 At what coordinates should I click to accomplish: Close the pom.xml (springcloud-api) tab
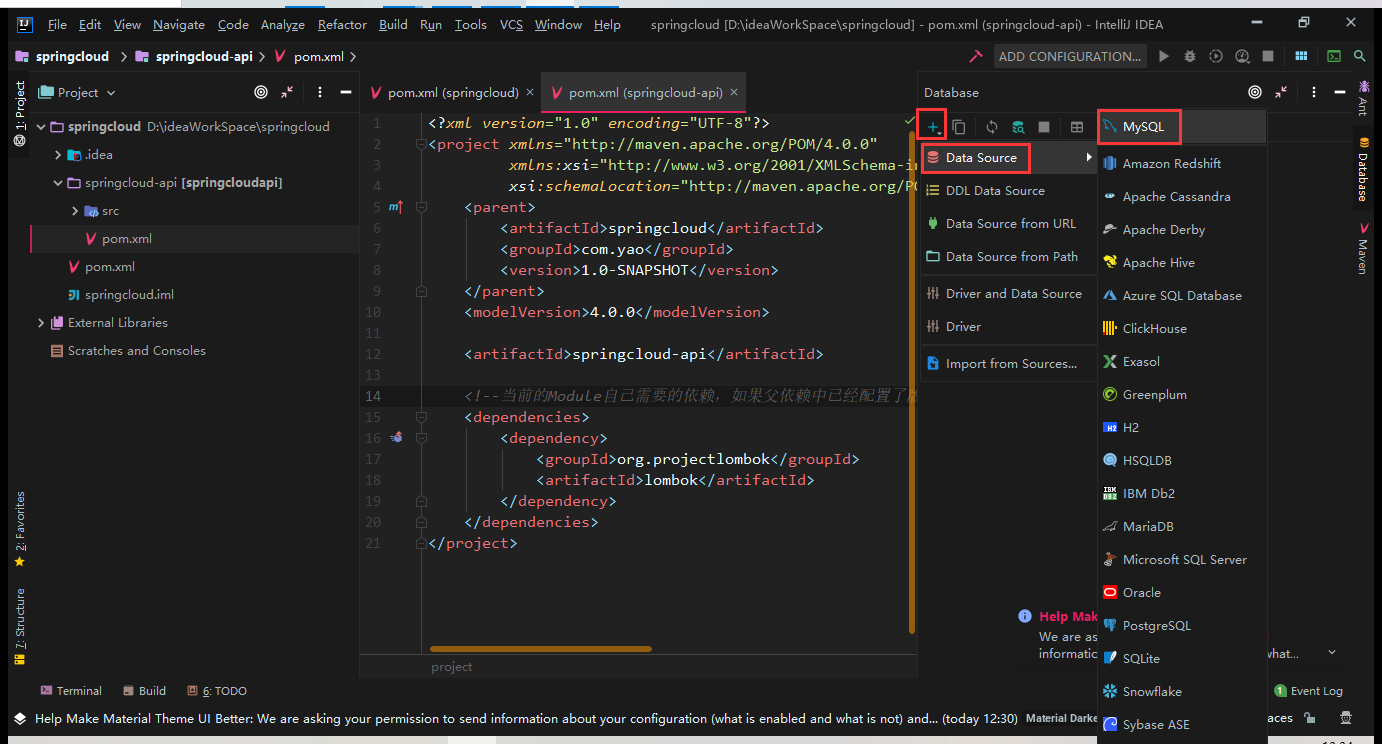tap(734, 92)
